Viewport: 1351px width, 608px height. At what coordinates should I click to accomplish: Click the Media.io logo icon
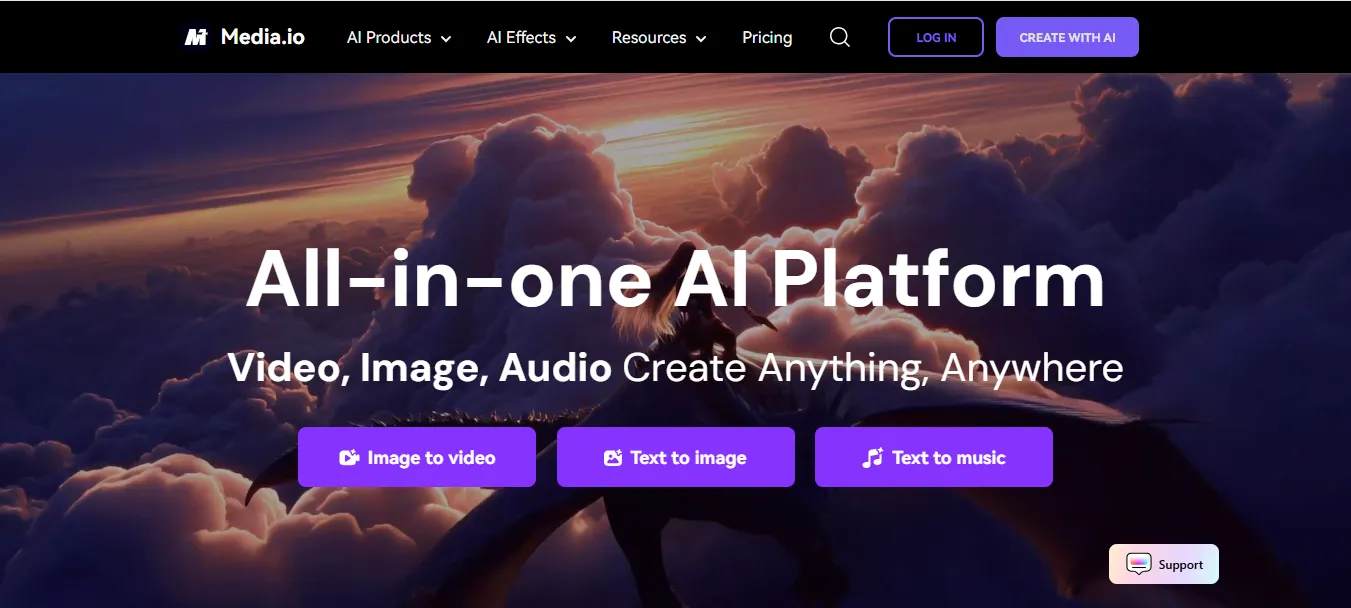(196, 37)
